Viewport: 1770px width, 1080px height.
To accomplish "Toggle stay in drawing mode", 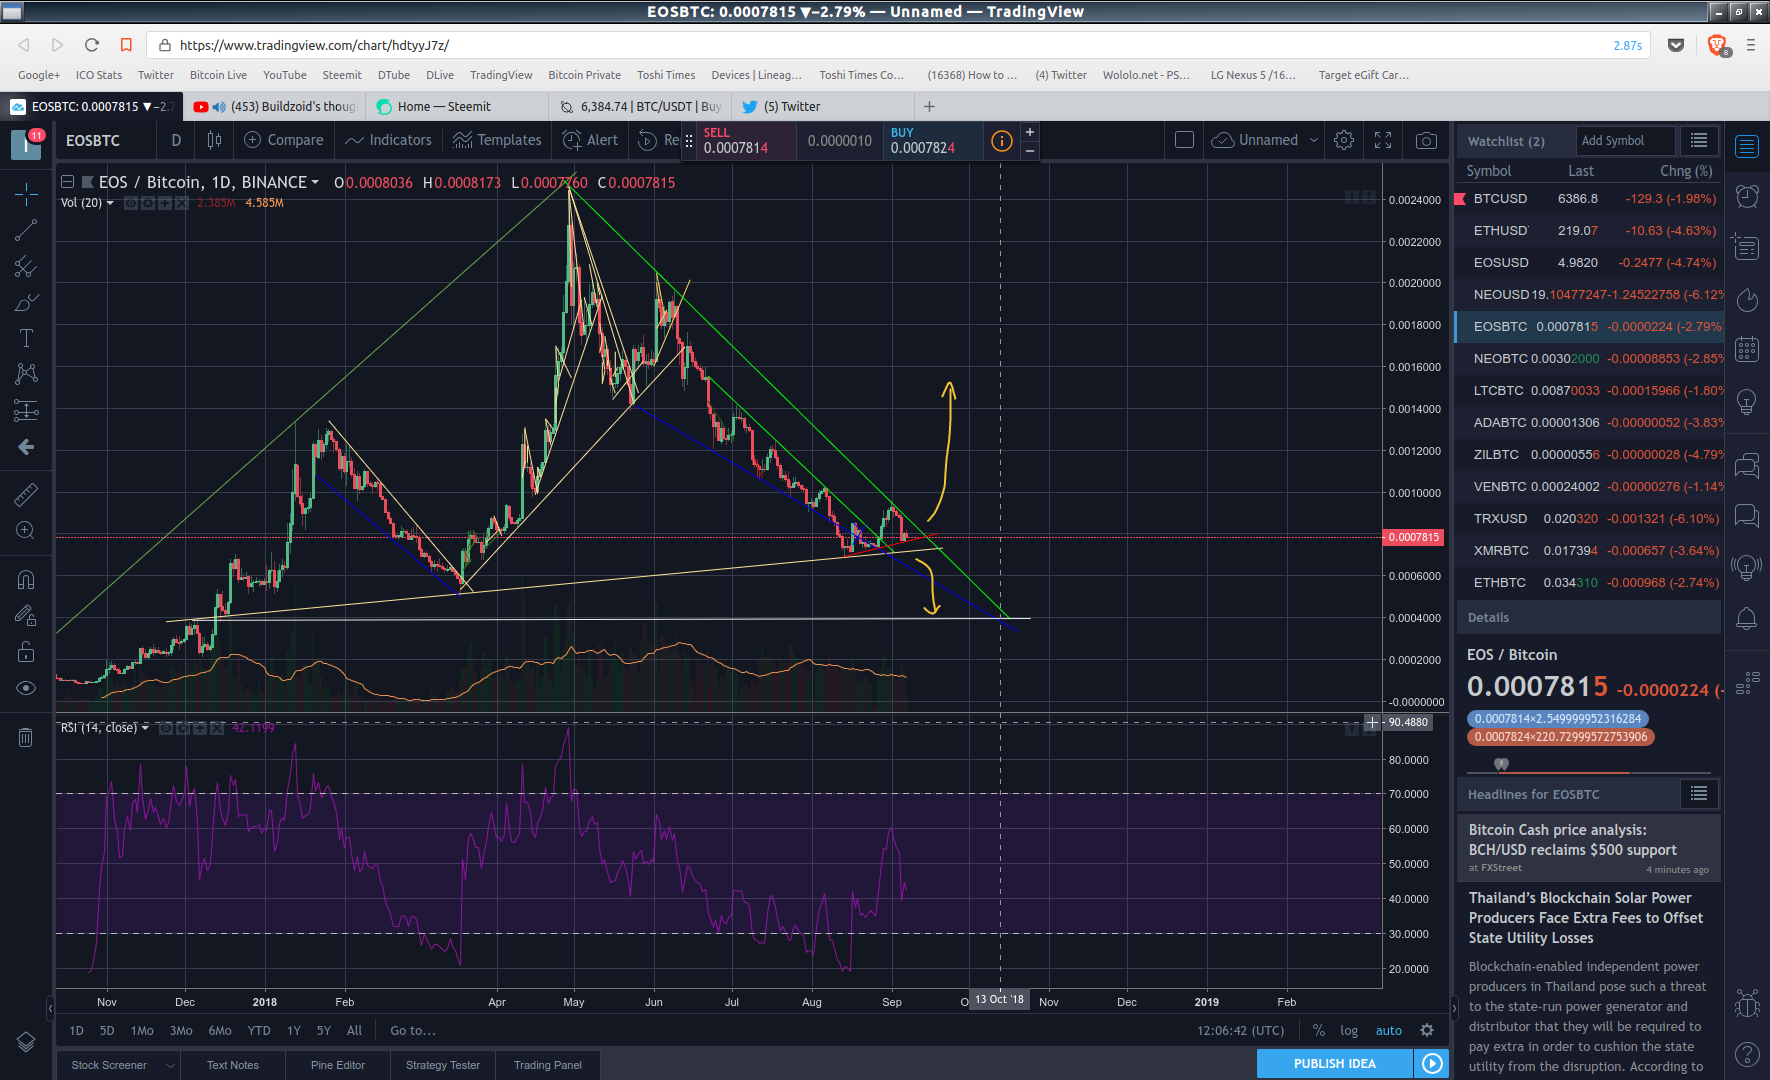I will pyautogui.click(x=26, y=616).
